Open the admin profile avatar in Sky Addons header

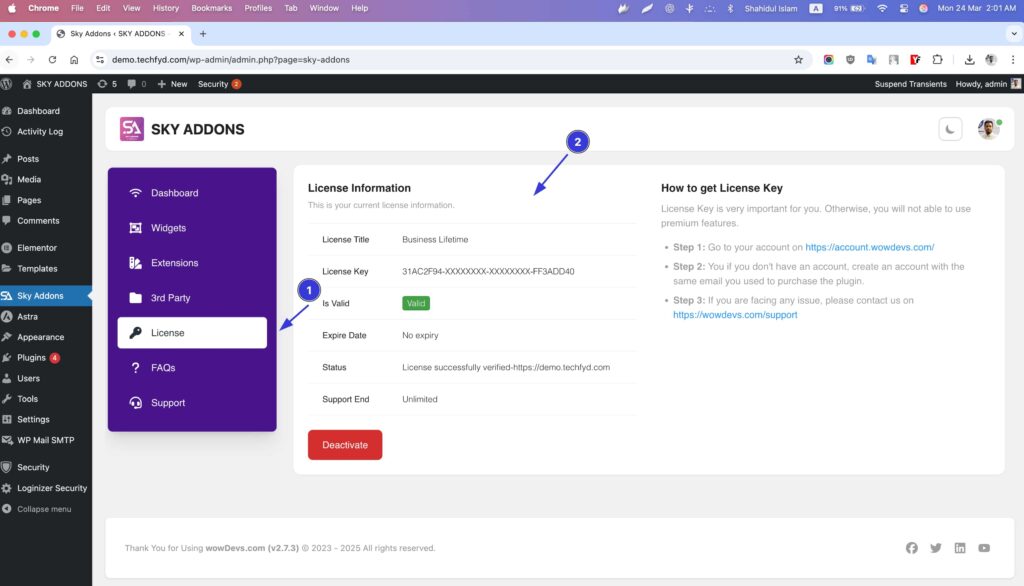click(989, 129)
